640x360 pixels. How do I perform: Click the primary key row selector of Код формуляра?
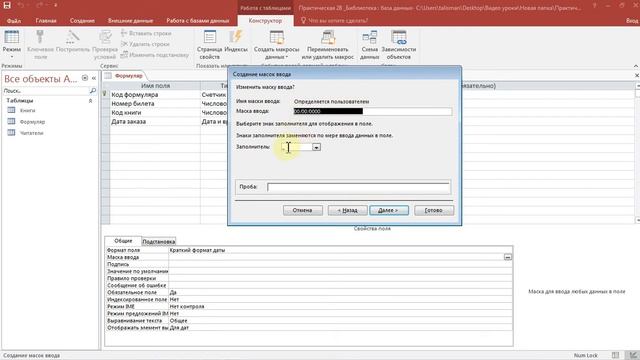pos(105,95)
